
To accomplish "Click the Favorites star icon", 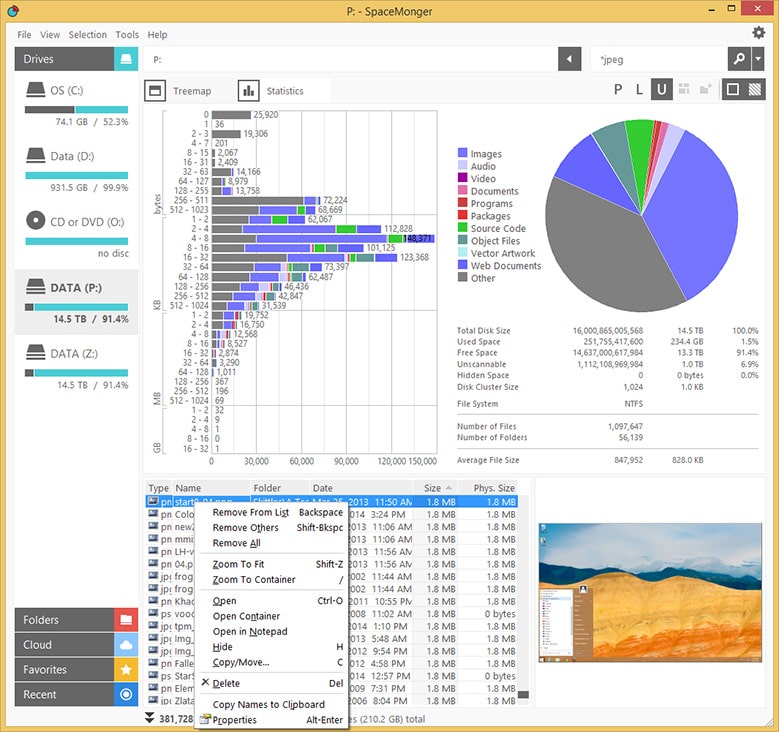I will coord(126,669).
